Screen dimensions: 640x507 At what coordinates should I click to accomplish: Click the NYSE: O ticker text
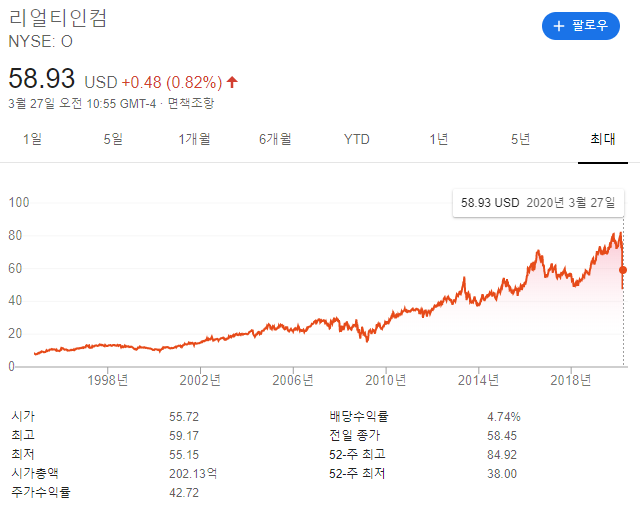(x=40, y=42)
